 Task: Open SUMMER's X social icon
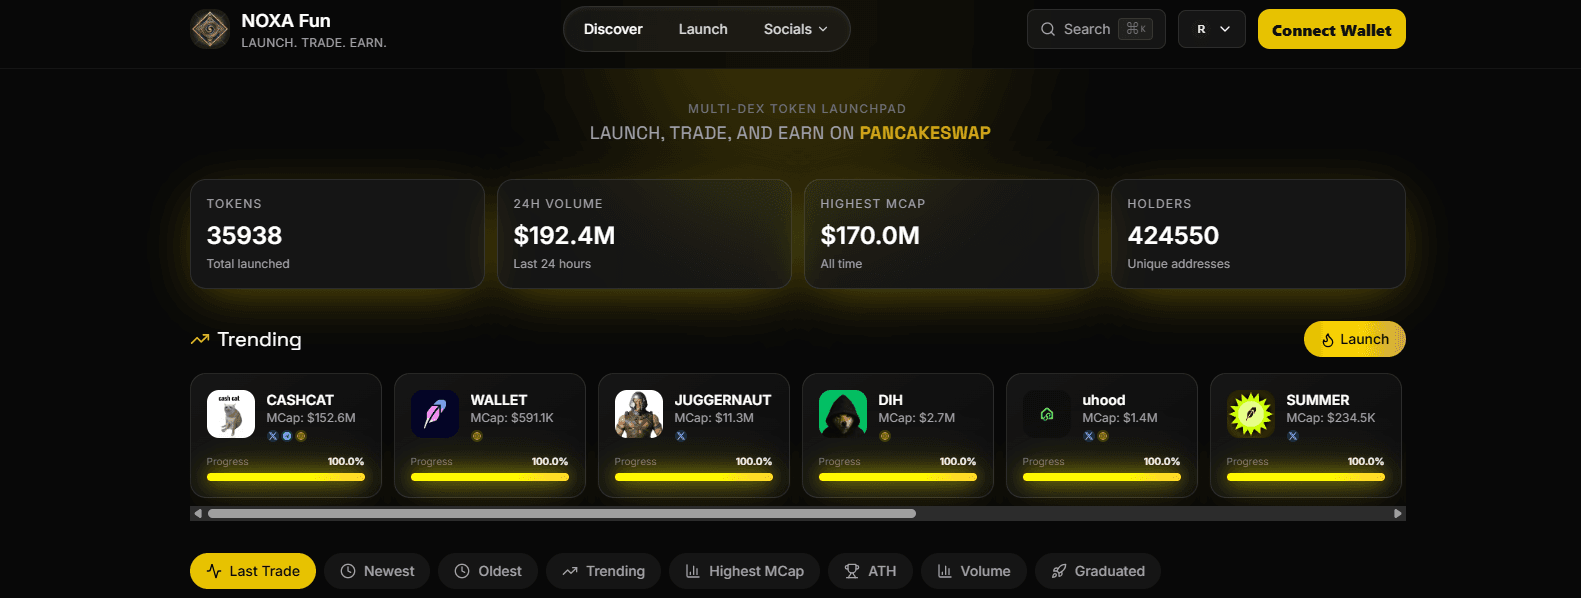(x=1292, y=436)
